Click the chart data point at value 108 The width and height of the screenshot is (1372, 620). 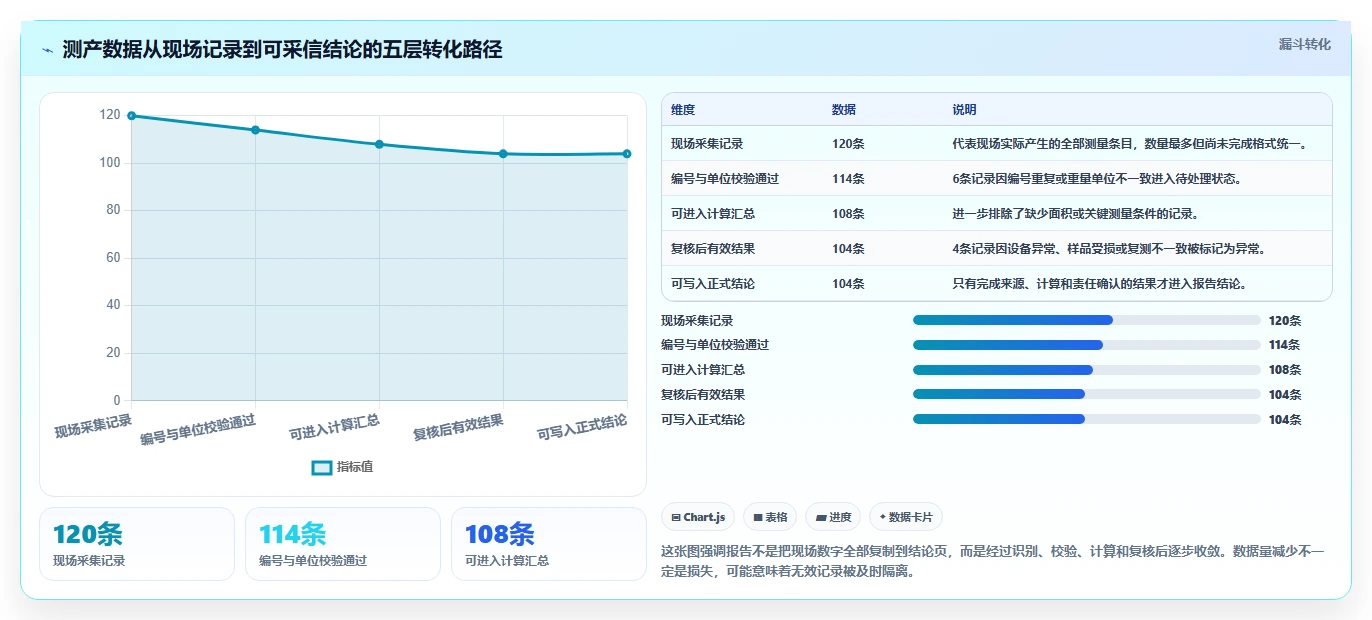pyautogui.click(x=379, y=144)
